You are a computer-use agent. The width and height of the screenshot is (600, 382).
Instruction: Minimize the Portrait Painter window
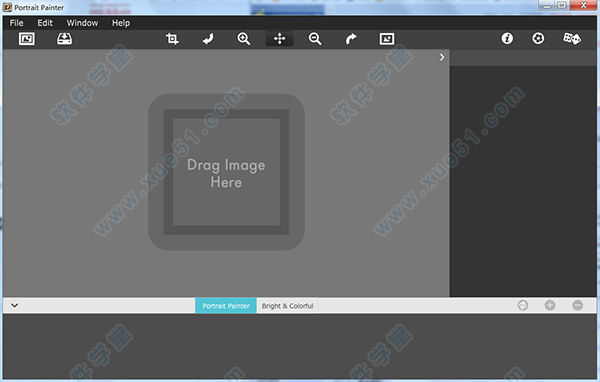[547, 5]
